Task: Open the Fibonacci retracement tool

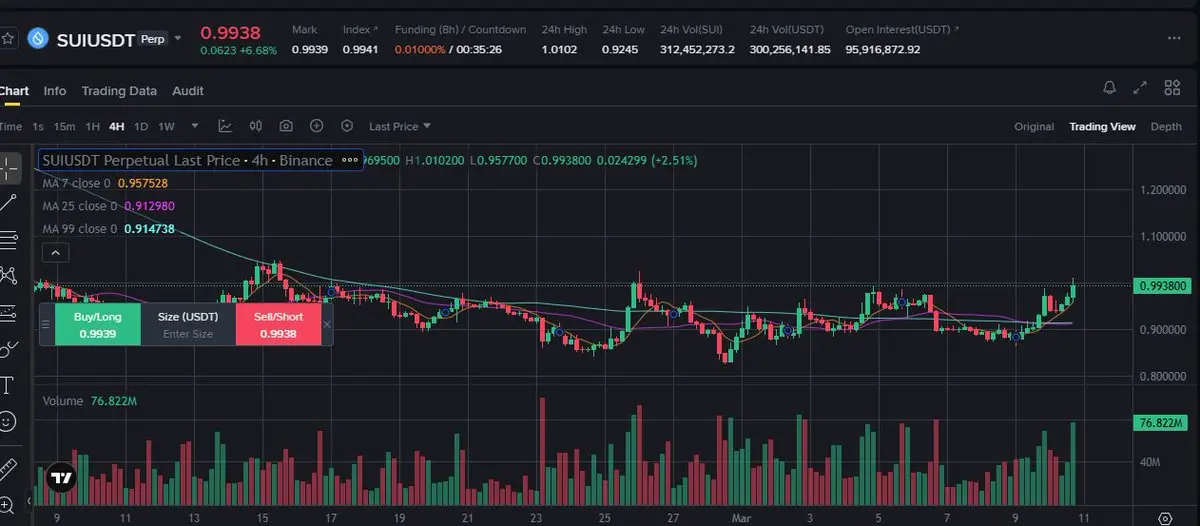Action: click(9, 239)
